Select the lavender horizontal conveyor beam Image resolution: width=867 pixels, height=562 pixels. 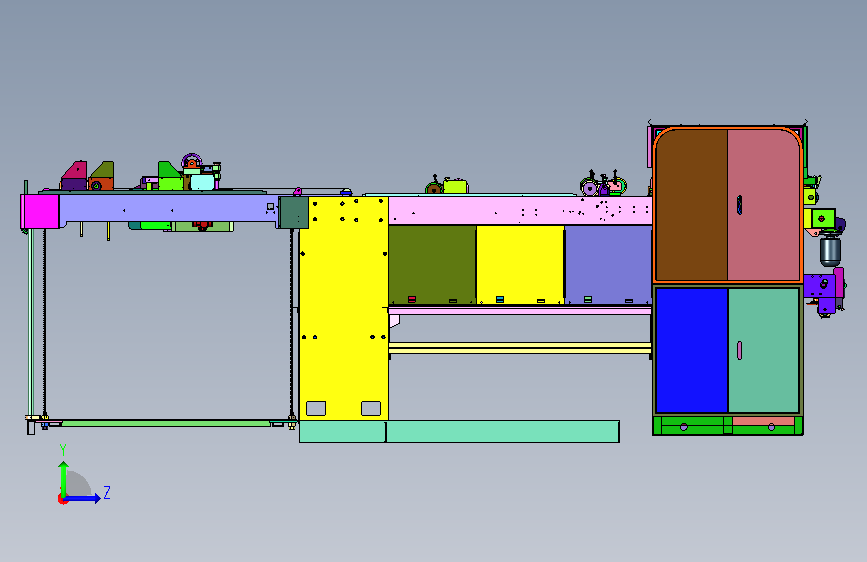tap(168, 208)
